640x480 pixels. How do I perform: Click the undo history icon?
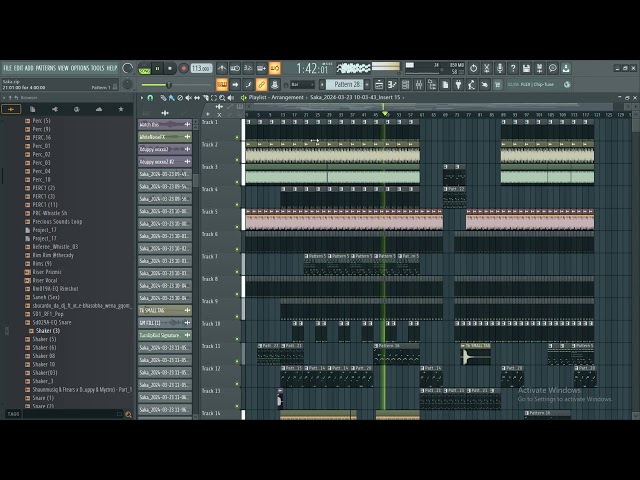pos(473,68)
